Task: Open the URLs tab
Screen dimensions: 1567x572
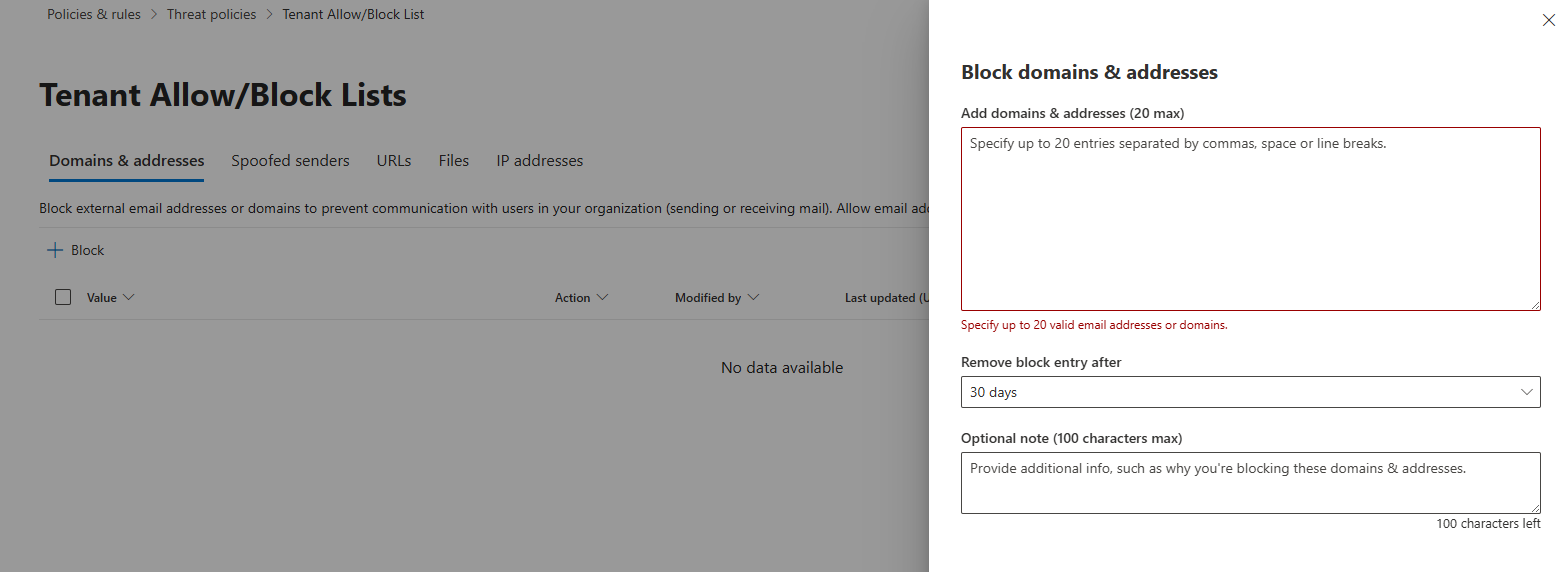Action: 394,161
